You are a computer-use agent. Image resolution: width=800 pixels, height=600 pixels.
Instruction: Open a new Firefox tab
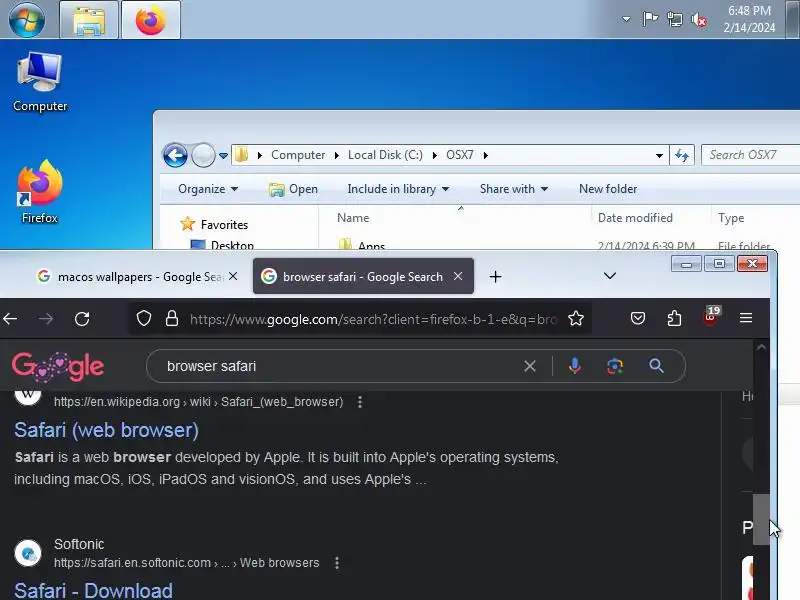(x=495, y=277)
